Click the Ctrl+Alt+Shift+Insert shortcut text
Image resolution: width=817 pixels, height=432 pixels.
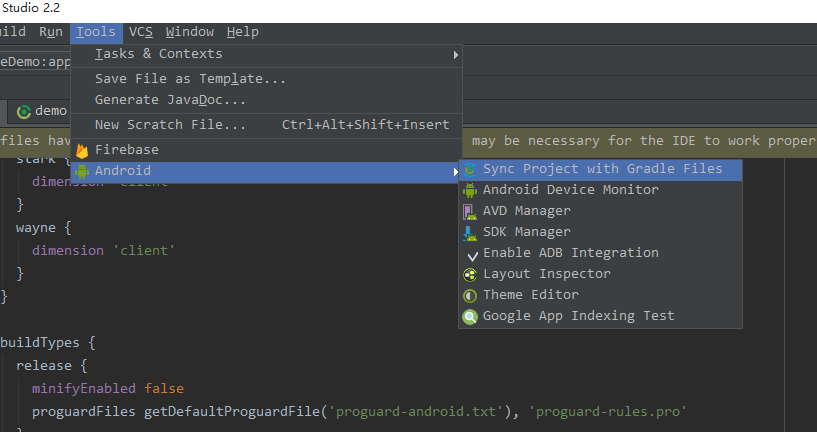click(365, 125)
